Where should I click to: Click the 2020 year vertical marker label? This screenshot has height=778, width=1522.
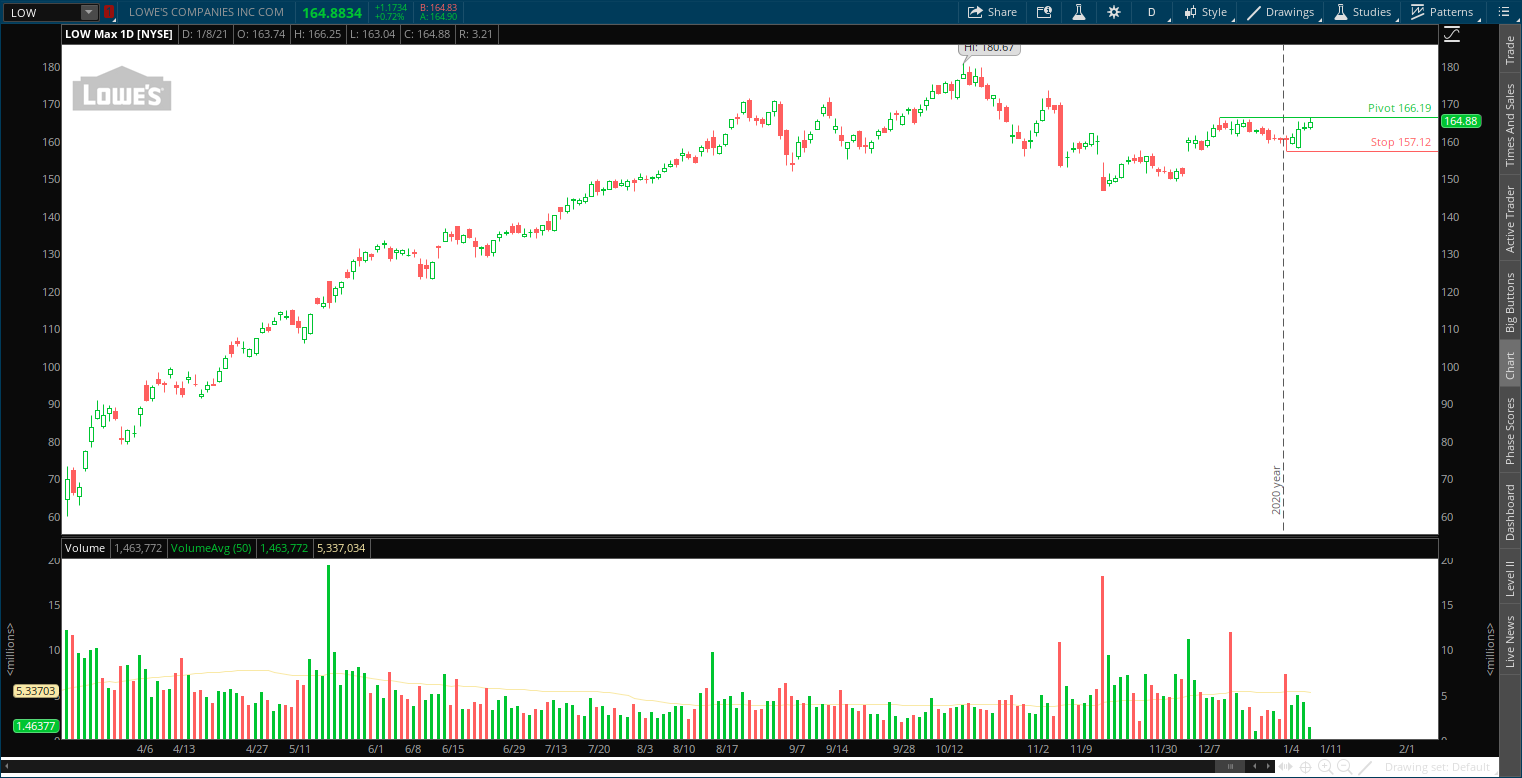1276,490
